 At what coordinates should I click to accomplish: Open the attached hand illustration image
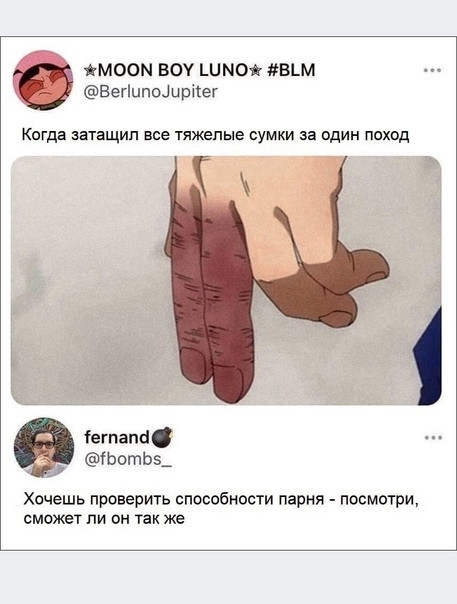[226, 280]
